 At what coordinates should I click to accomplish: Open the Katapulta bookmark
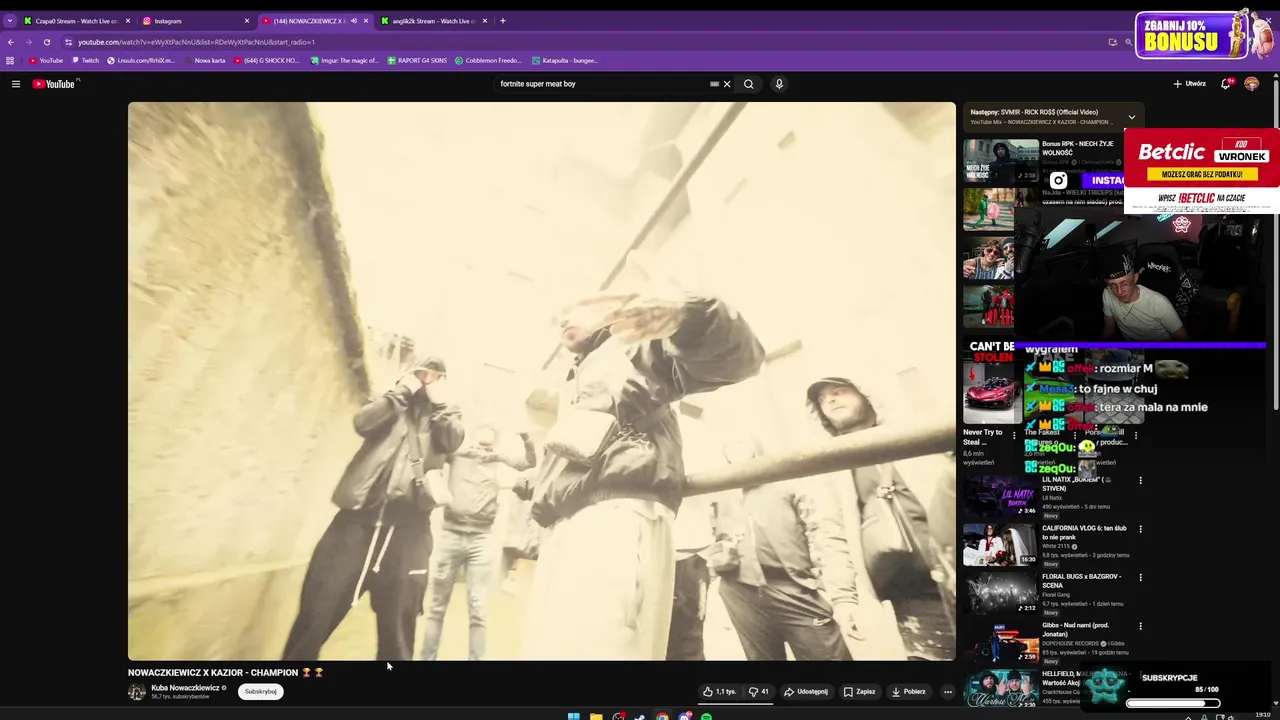tap(566, 60)
